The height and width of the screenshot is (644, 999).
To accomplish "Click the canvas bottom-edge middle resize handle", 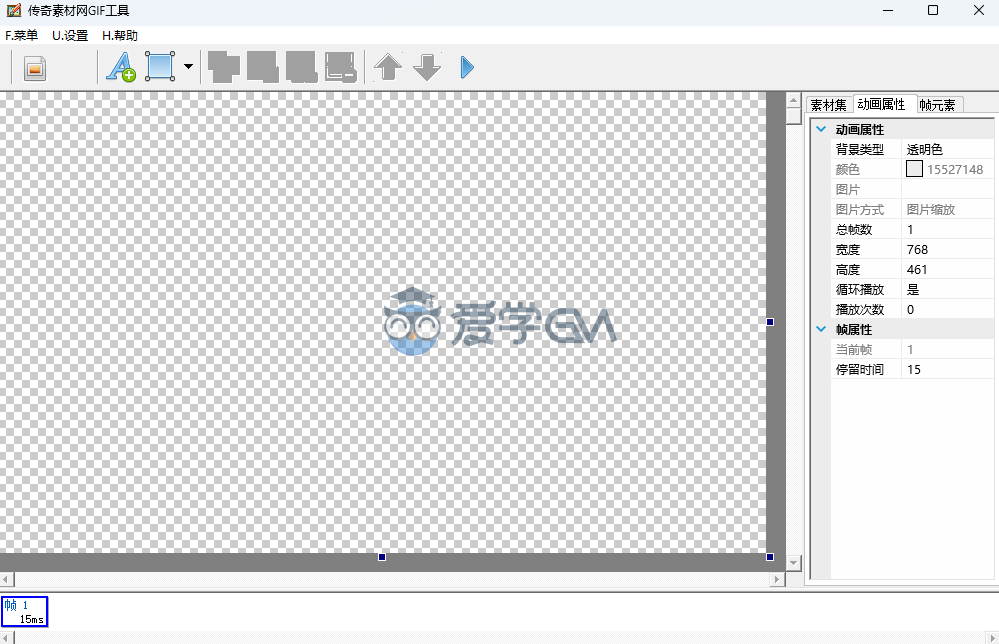I will (x=382, y=557).
